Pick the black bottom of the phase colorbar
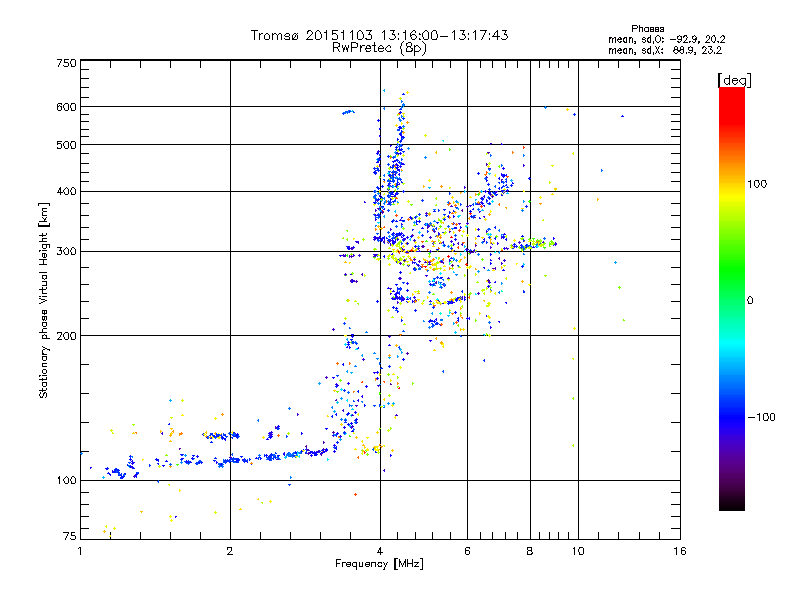Image resolution: width=800 pixels, height=600 pixels. [x=732, y=504]
